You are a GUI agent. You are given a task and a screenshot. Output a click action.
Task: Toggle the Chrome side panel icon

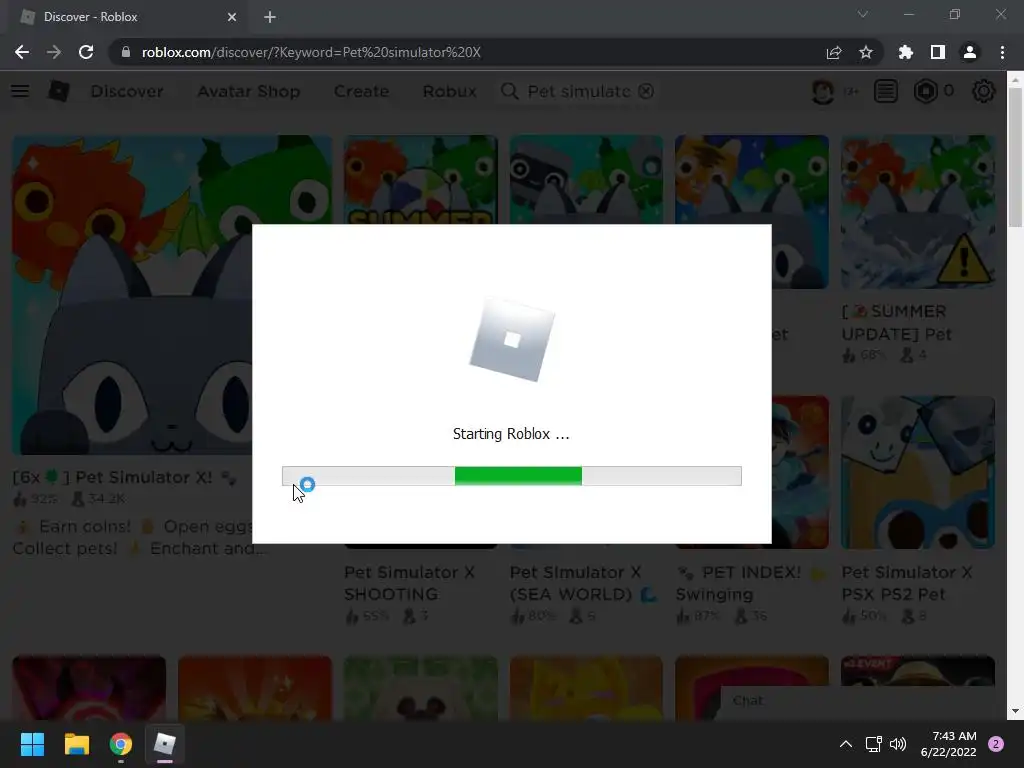[938, 52]
